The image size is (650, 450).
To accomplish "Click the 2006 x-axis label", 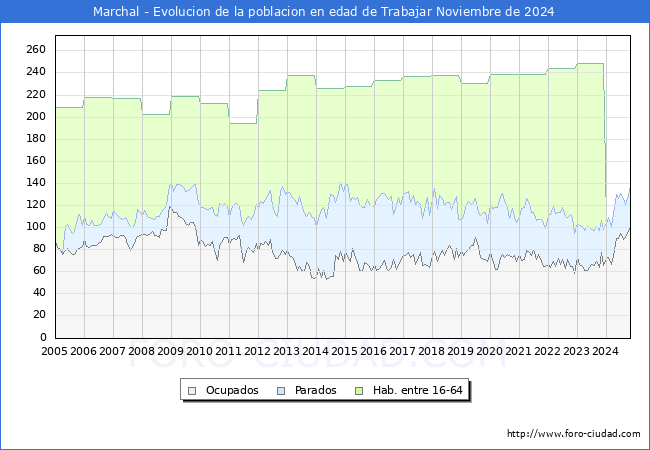I will [84, 351].
